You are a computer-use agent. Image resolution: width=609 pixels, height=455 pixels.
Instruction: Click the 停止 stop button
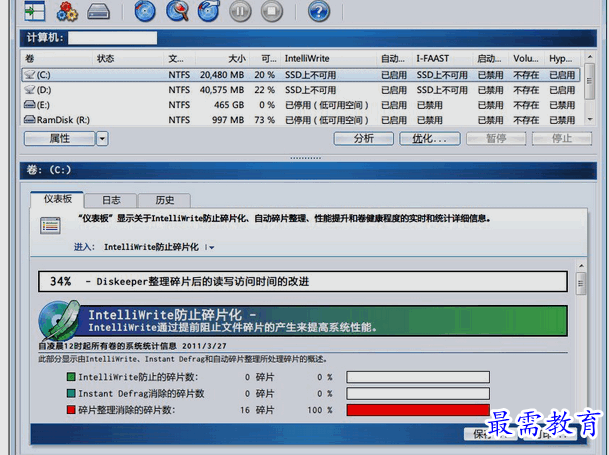point(562,138)
